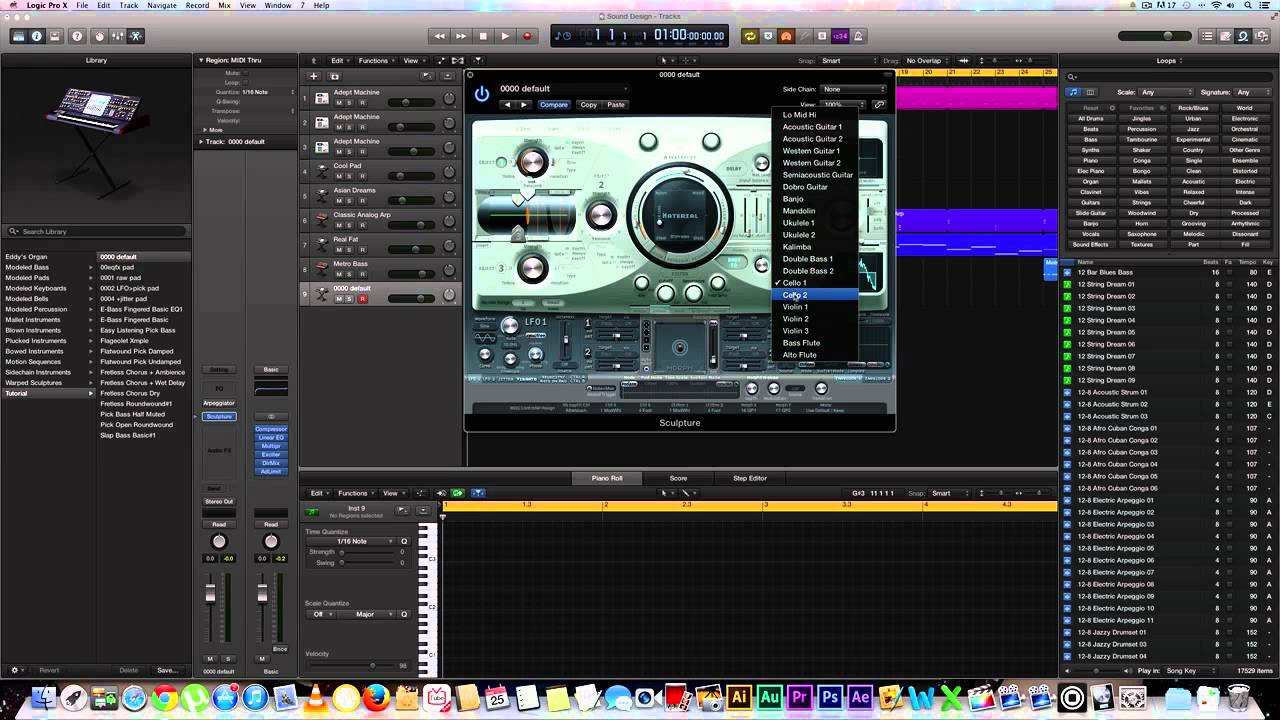Open Photoshop from the Dock
Image resolution: width=1280 pixels, height=720 pixels.
829,698
